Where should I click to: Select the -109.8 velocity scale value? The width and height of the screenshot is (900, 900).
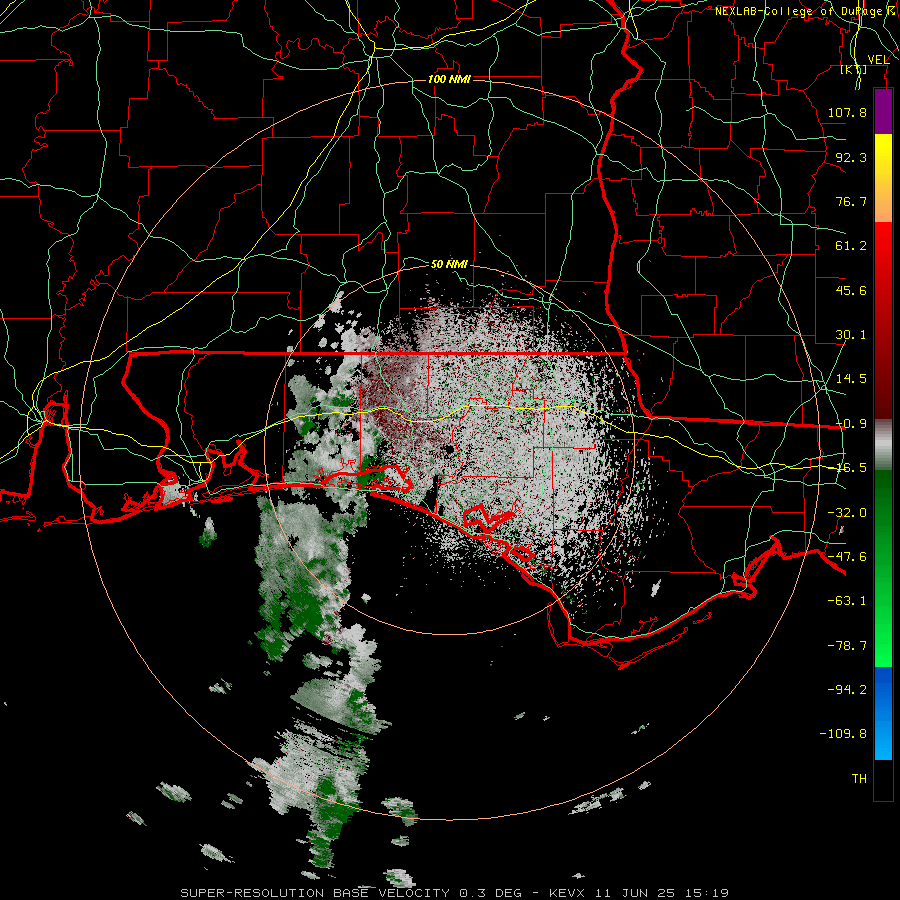pos(843,734)
